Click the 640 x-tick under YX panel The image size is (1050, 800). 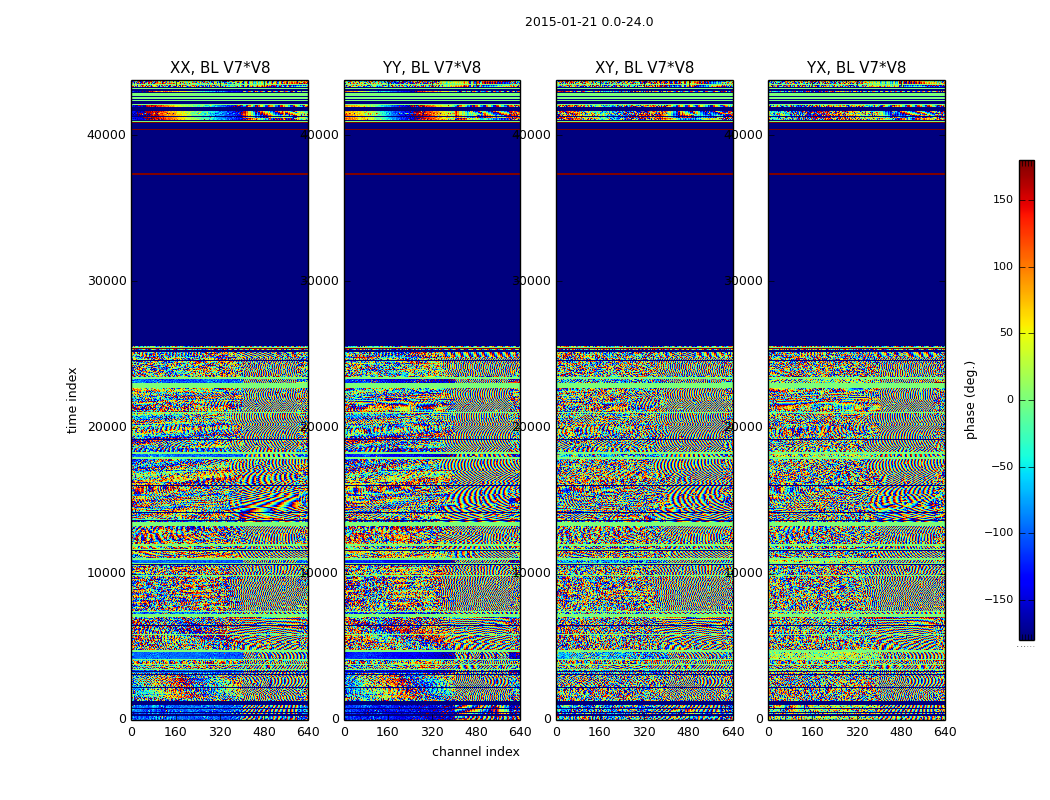tap(945, 732)
